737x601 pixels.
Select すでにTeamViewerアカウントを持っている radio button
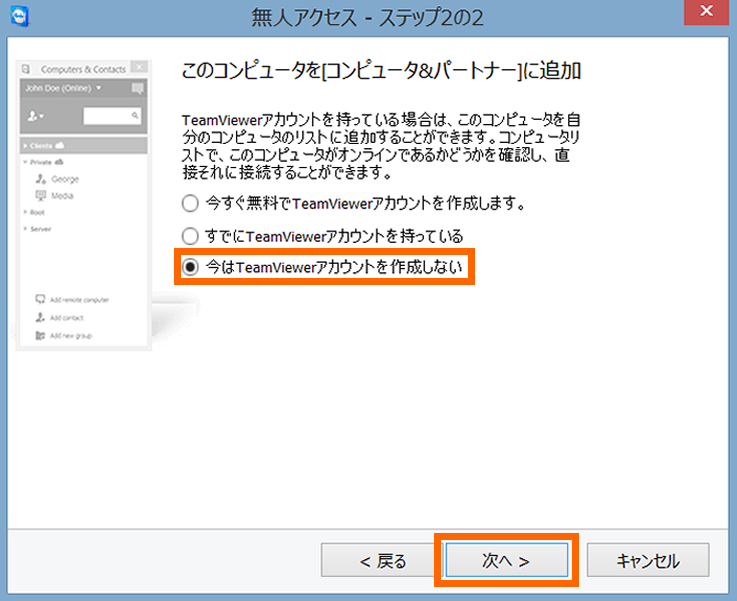190,236
